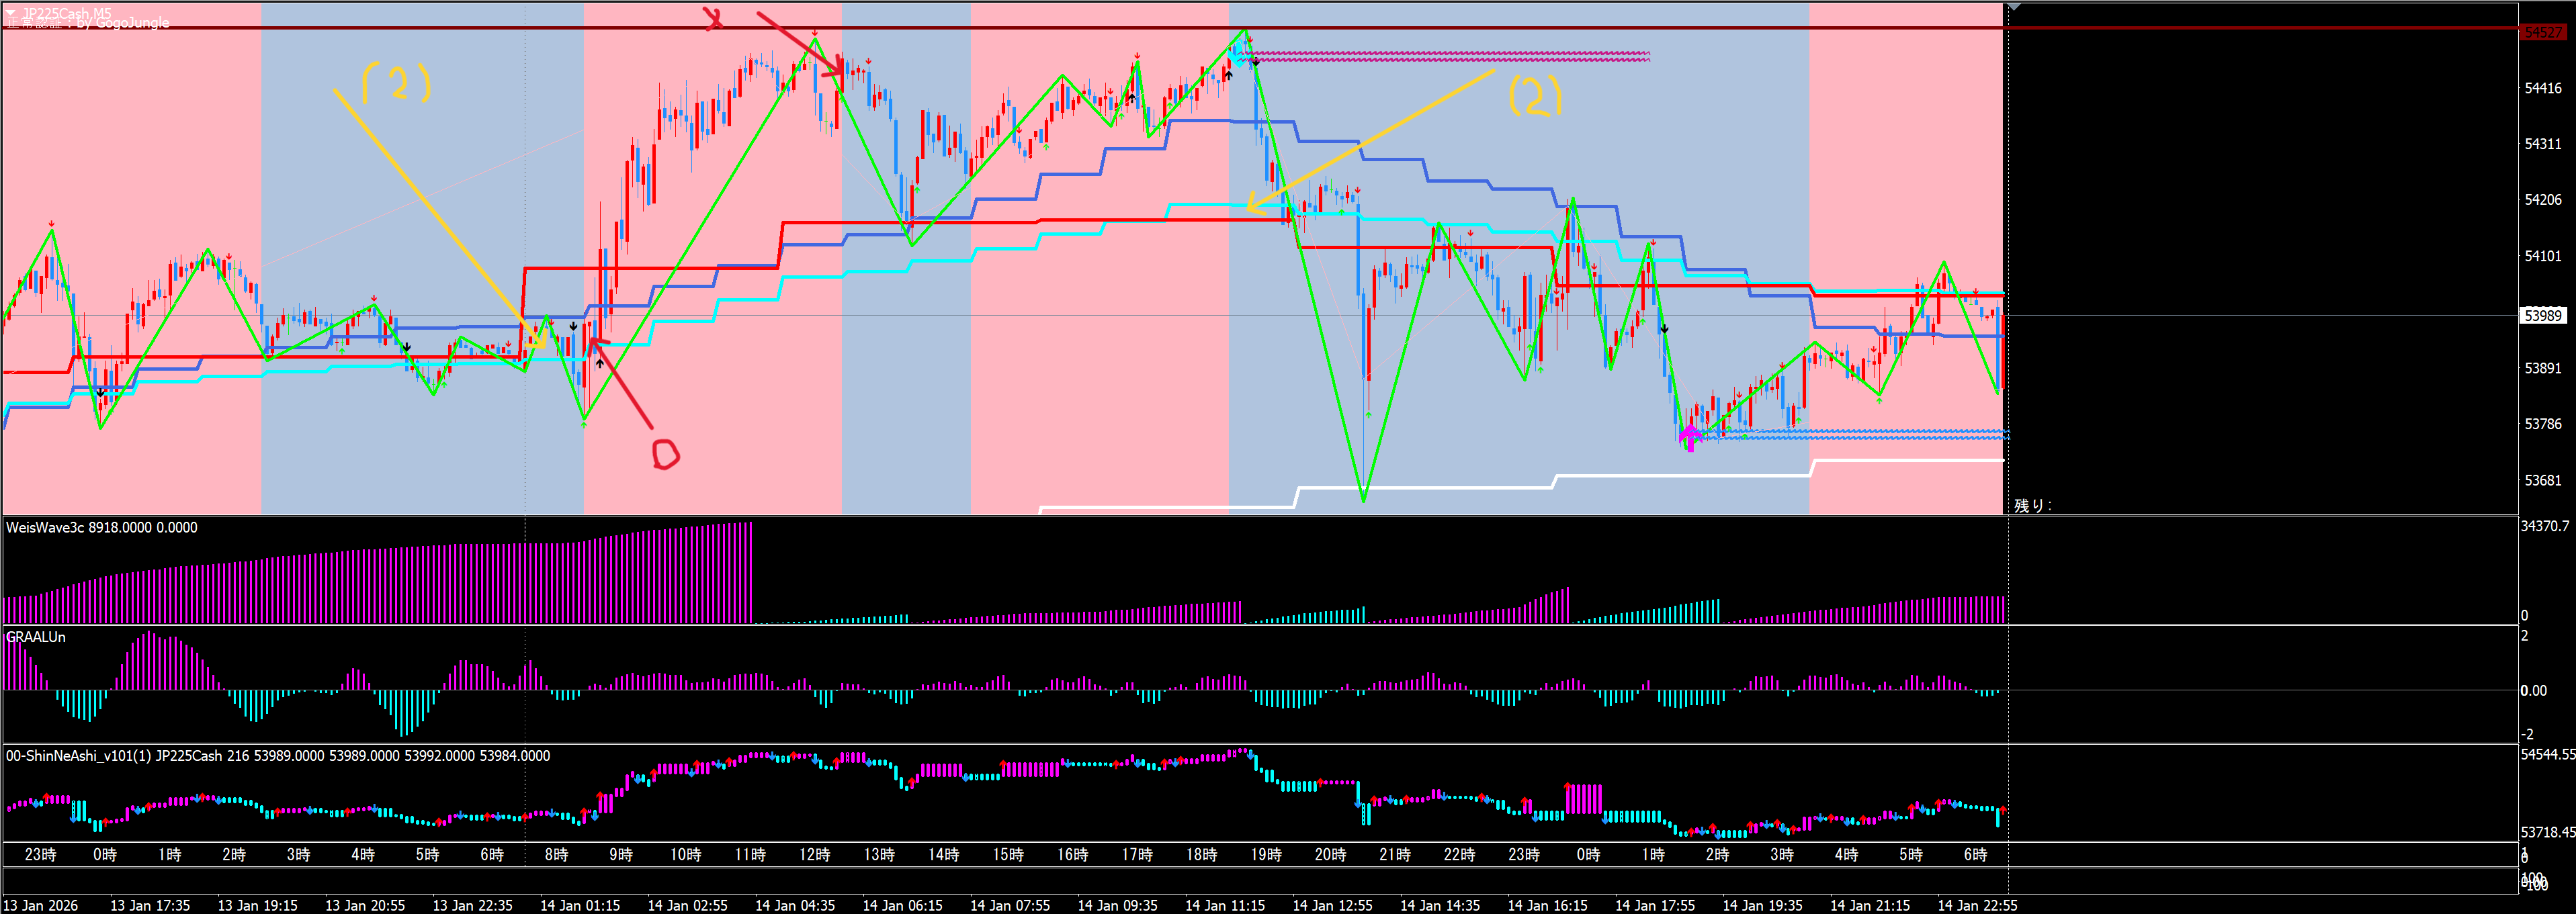This screenshot has height=914, width=2576.
Task: Click the current price label 53989
Action: [2542, 315]
